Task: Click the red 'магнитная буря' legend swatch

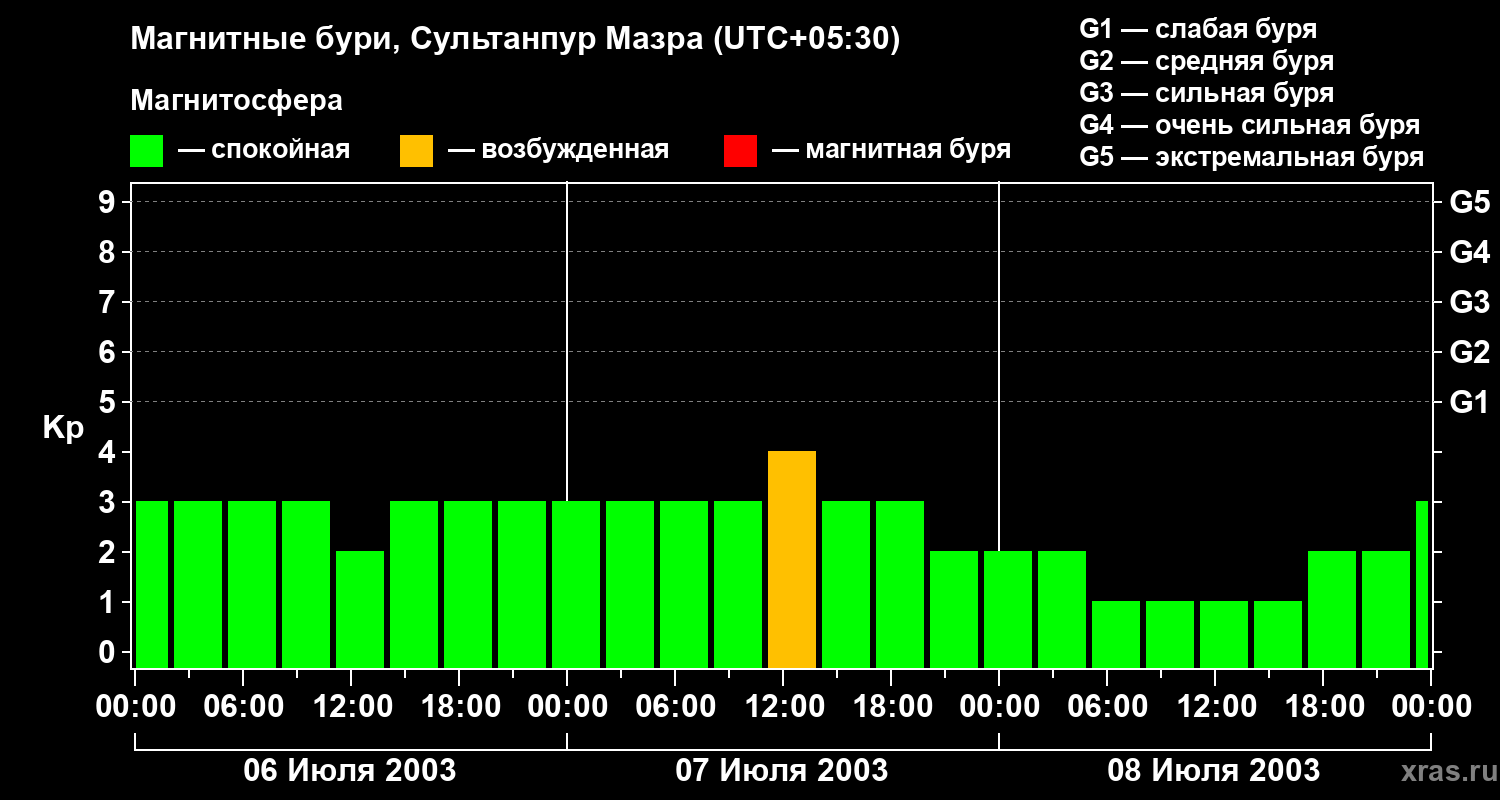Action: 740,151
